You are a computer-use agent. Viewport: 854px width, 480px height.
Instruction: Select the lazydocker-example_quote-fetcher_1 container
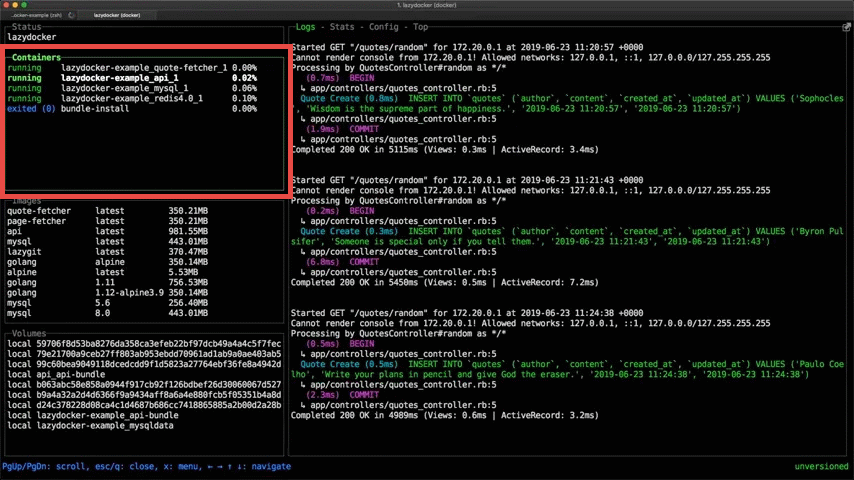pyautogui.click(x=143, y=67)
